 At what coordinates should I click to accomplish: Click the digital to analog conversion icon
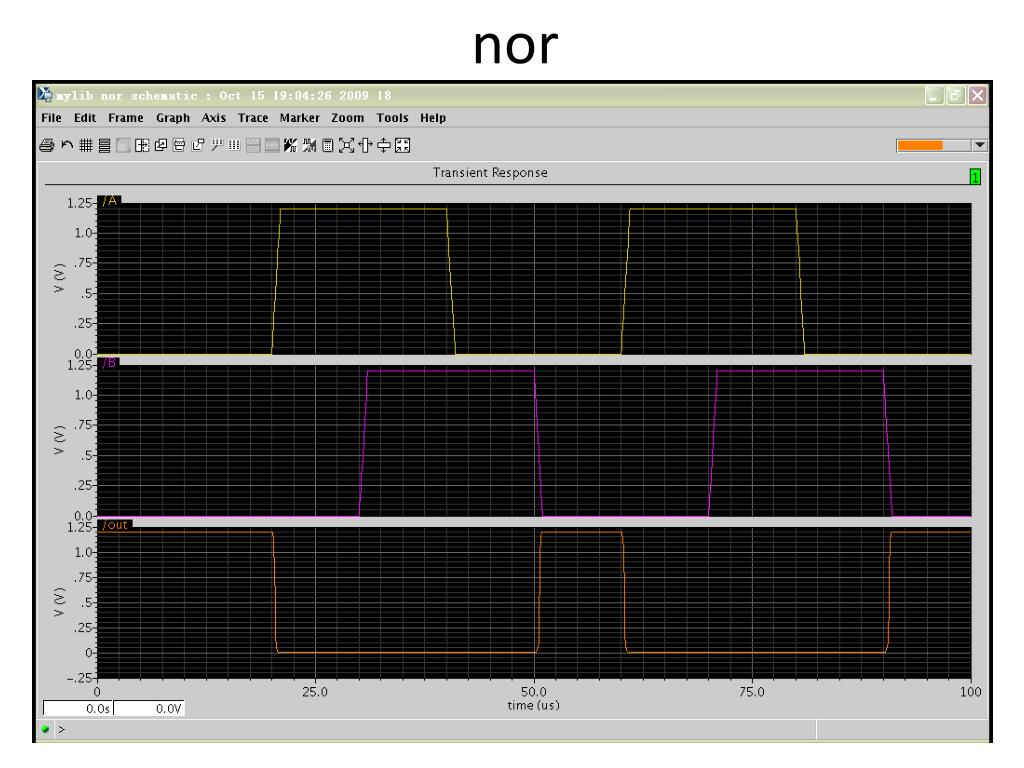click(x=310, y=146)
